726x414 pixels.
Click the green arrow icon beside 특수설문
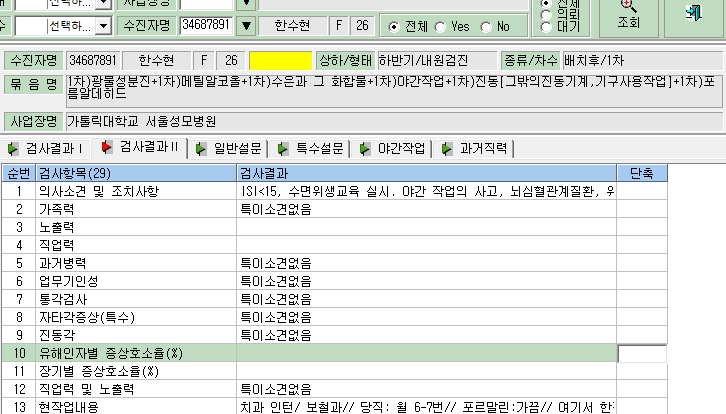tap(283, 149)
